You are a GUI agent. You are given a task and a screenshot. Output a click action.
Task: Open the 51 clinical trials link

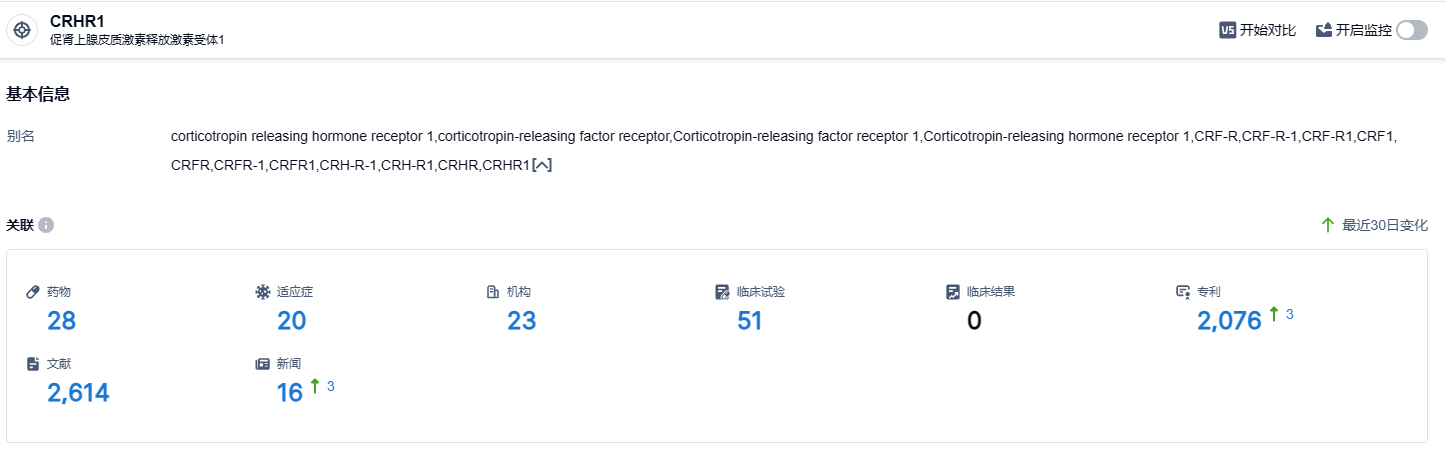(x=750, y=321)
